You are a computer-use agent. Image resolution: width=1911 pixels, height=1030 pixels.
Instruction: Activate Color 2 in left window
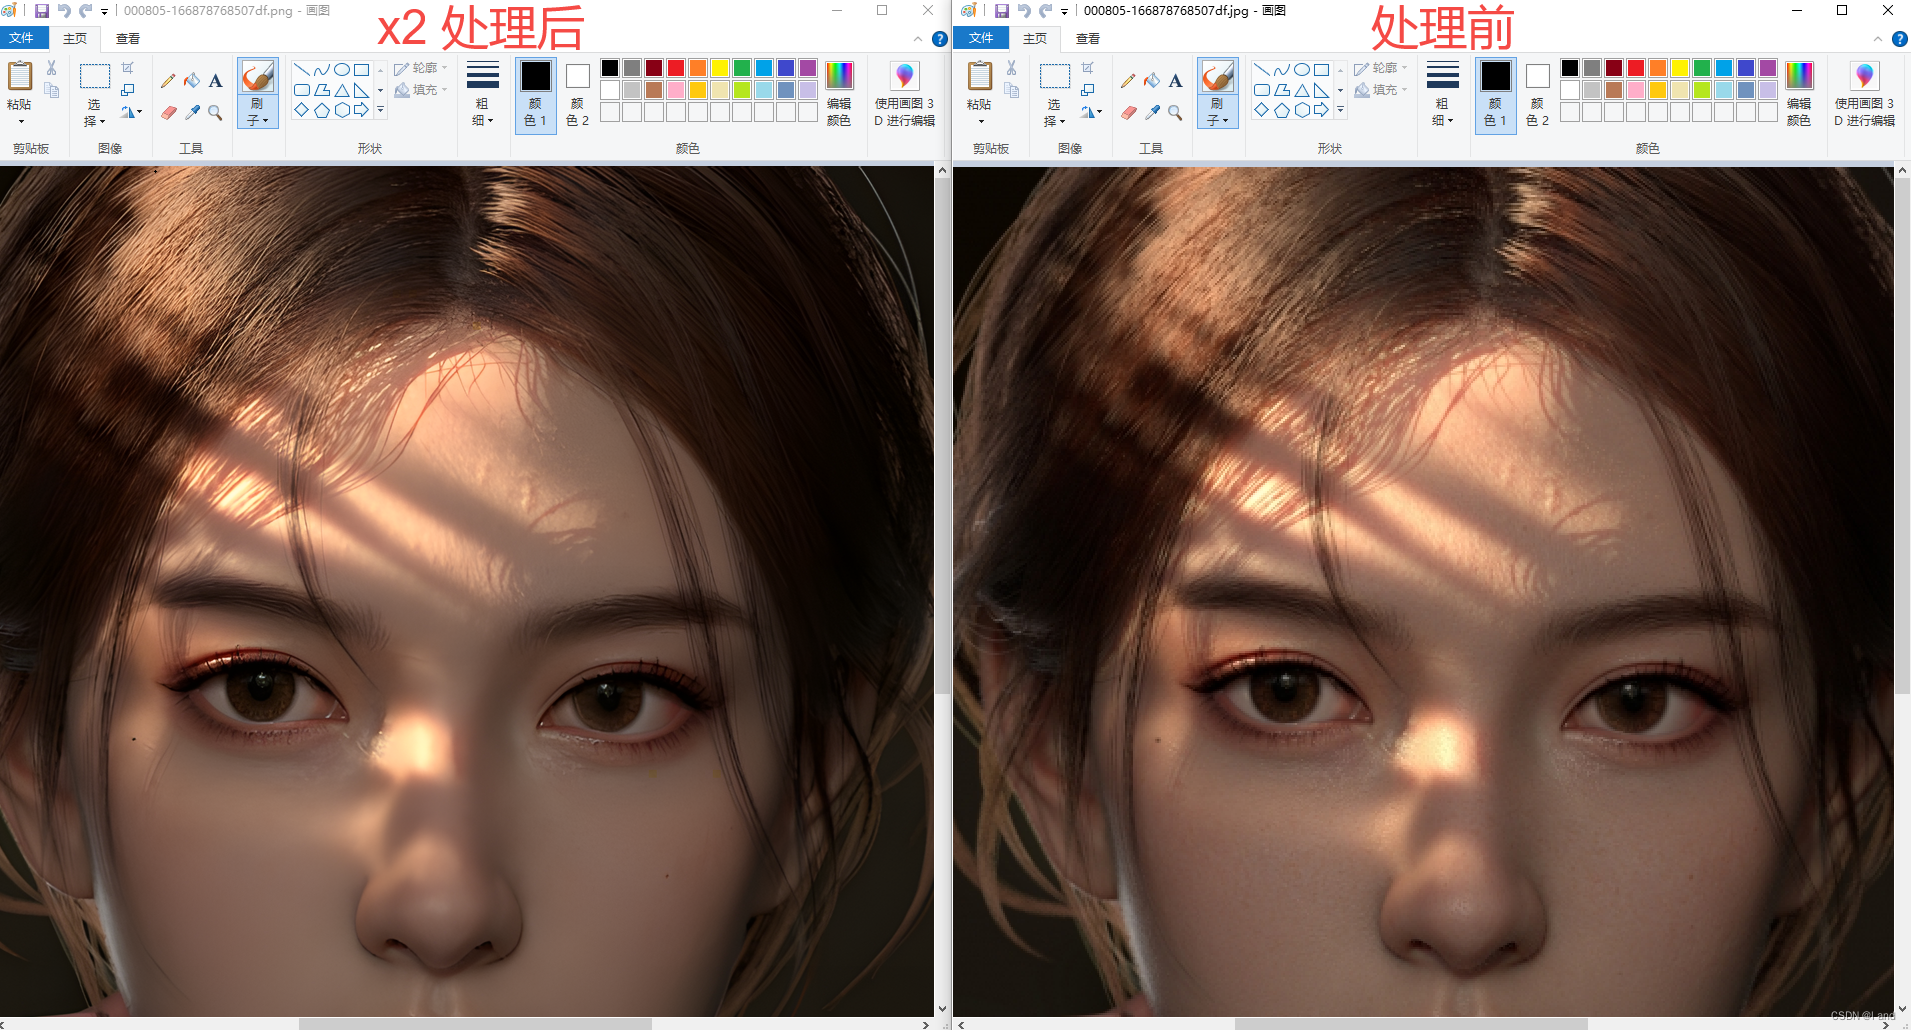[577, 94]
